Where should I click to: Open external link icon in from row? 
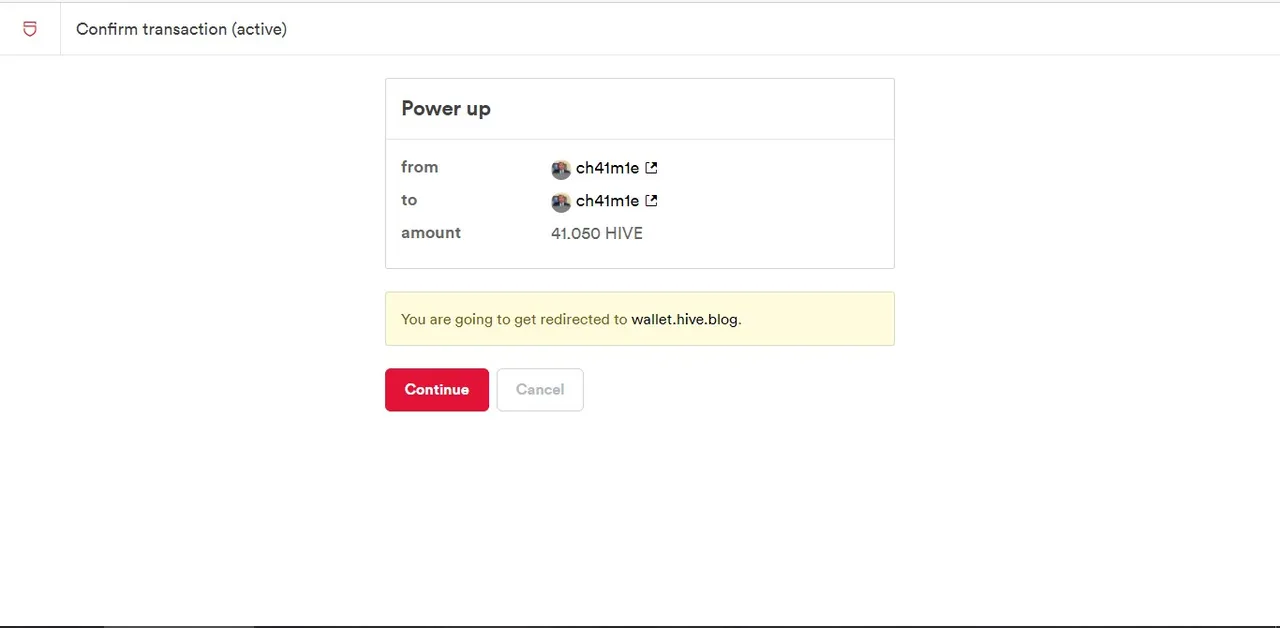[x=651, y=168]
